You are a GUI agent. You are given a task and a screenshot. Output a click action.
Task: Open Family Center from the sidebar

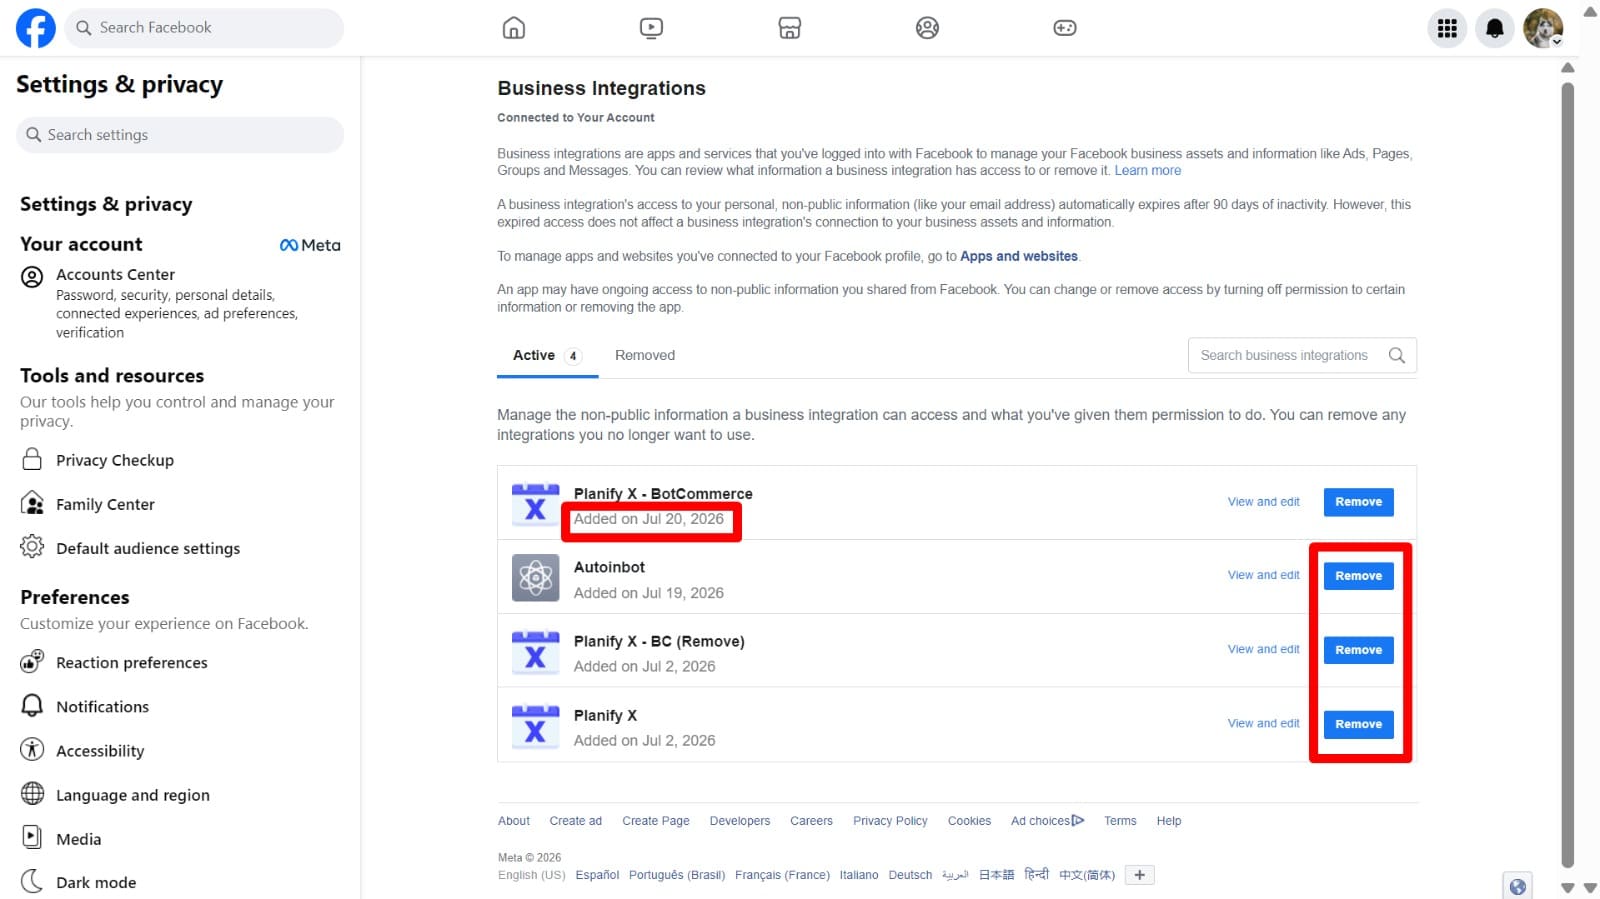click(x=105, y=504)
